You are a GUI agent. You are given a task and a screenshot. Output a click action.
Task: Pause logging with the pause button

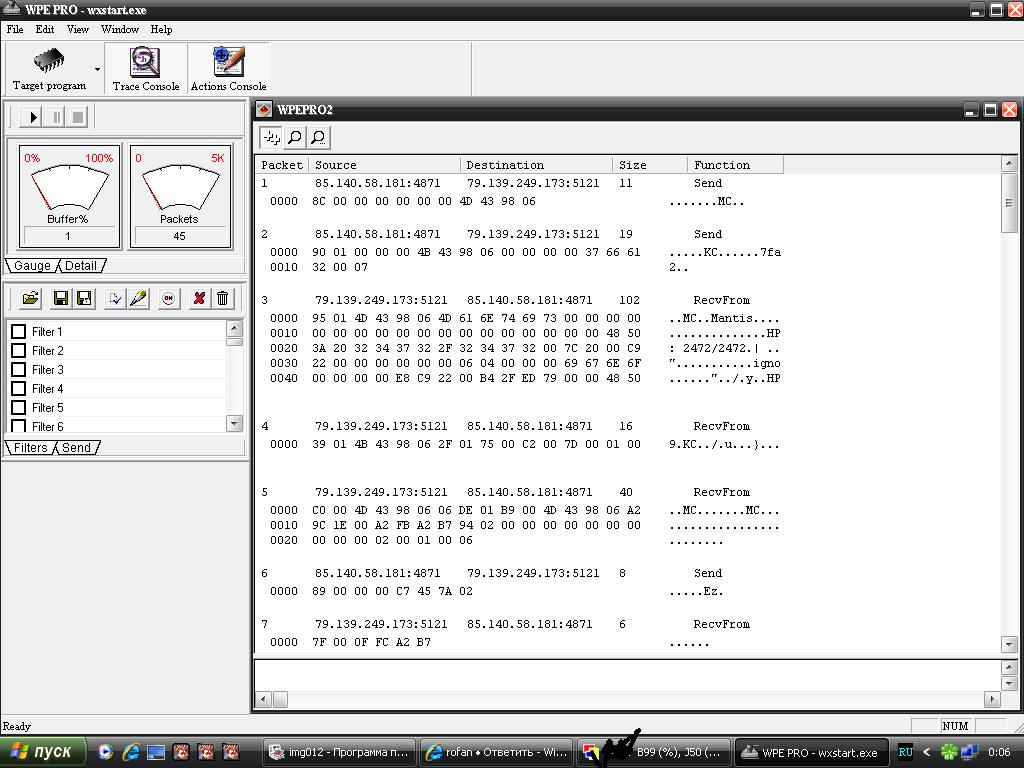coord(57,117)
